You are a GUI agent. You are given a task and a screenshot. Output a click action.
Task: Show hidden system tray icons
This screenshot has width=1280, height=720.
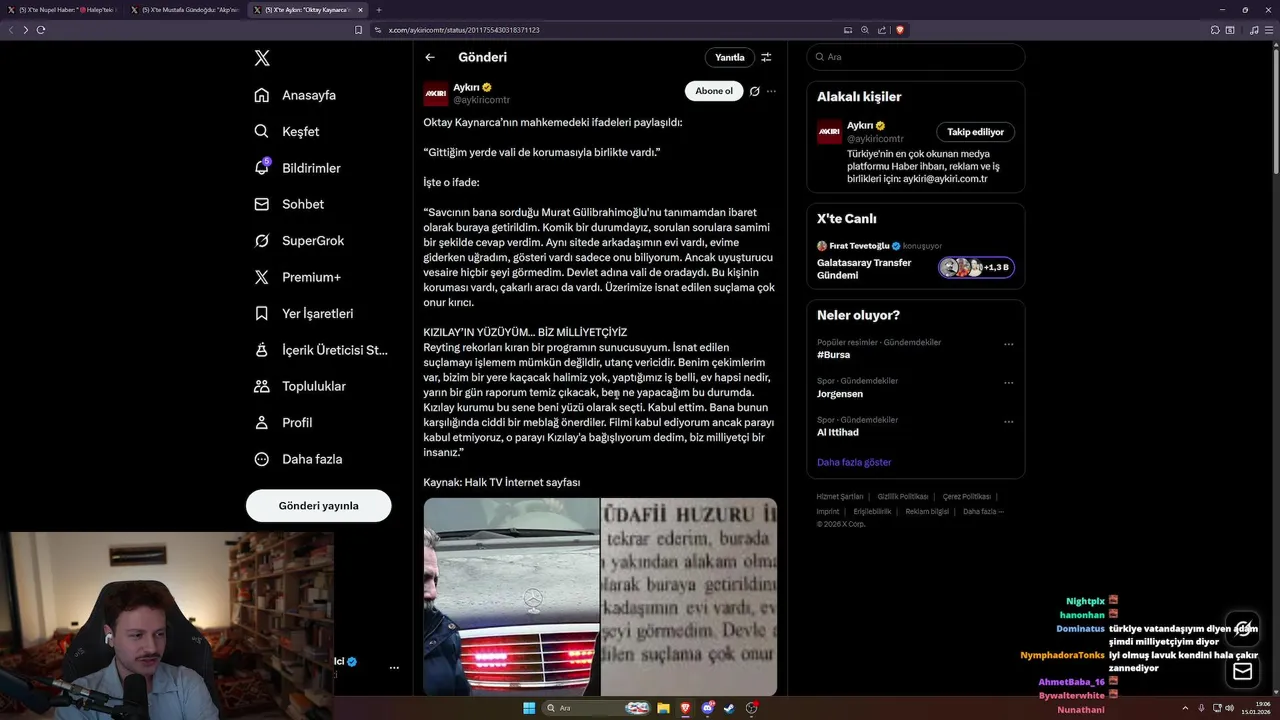(x=1186, y=708)
